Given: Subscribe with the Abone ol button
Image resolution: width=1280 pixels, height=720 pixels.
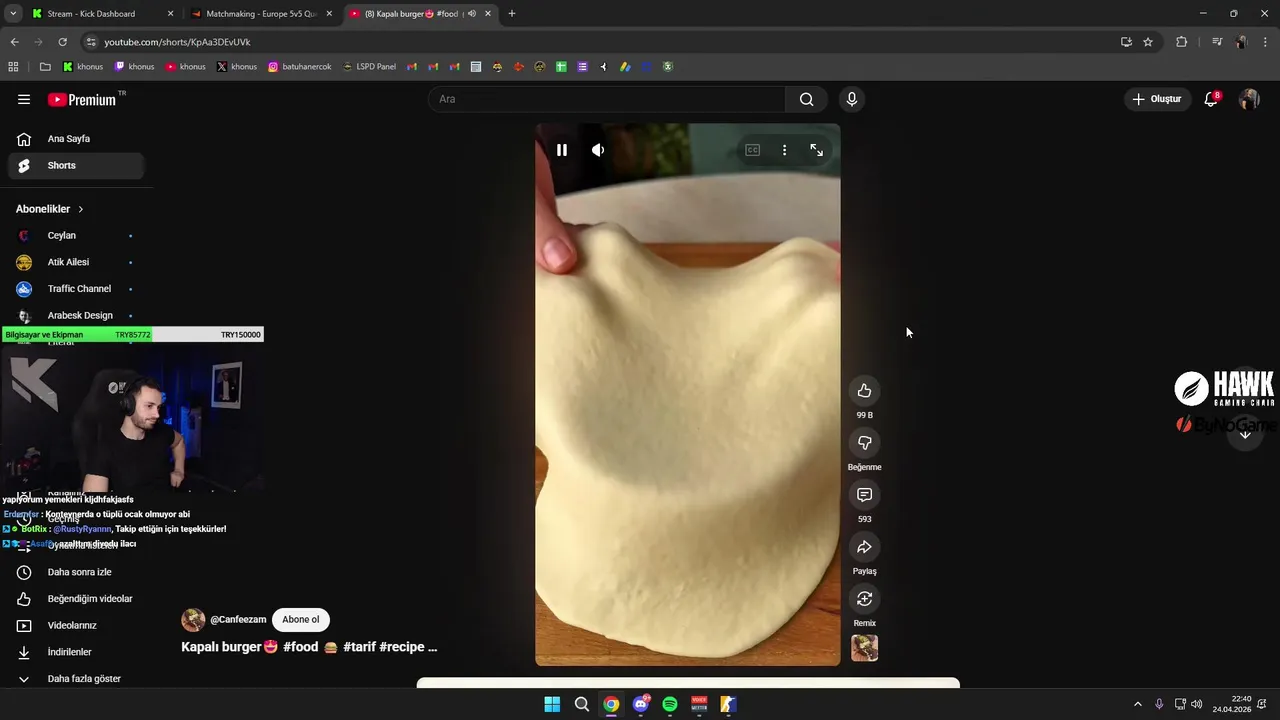Looking at the screenshot, I should click(301, 620).
